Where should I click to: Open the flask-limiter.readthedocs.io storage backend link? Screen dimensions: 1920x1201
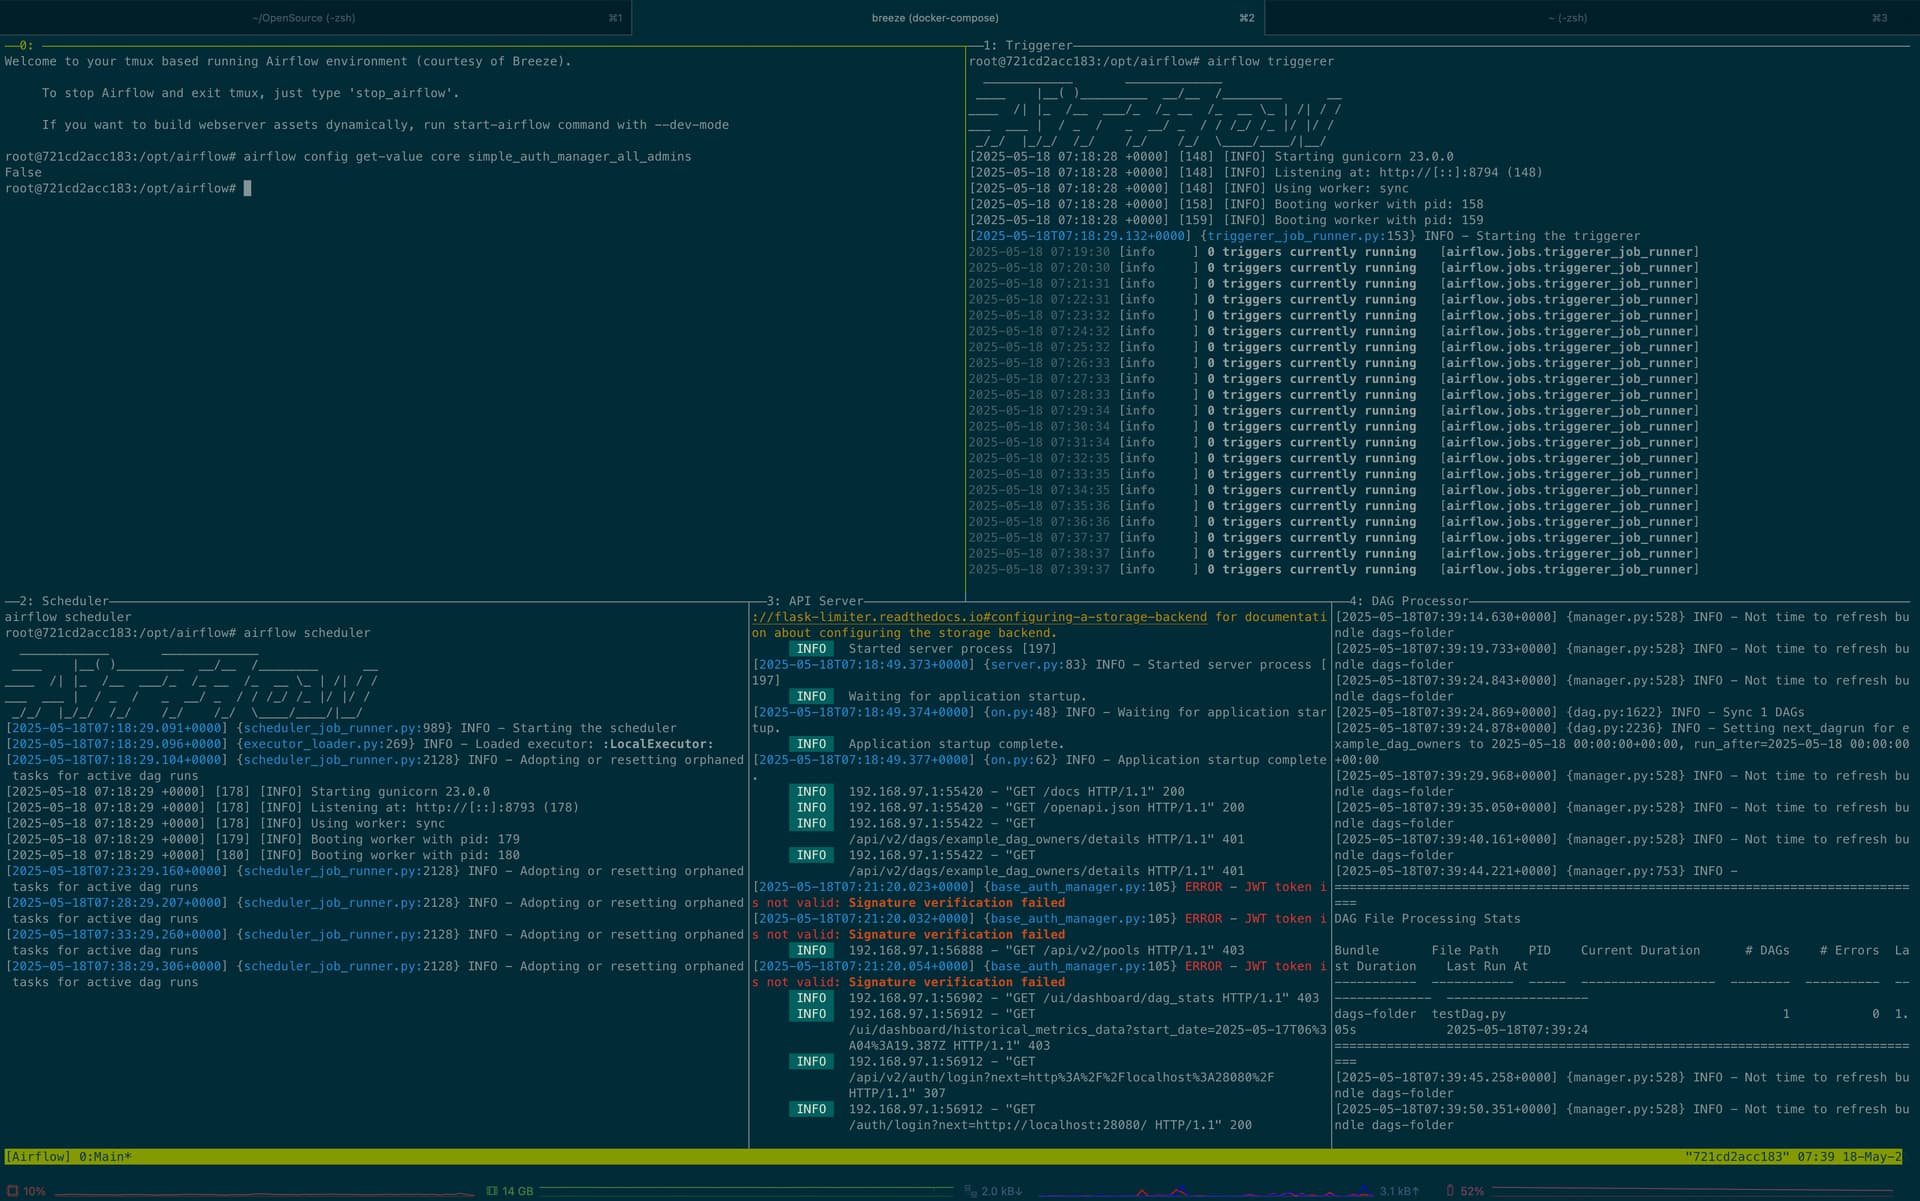pos(979,617)
